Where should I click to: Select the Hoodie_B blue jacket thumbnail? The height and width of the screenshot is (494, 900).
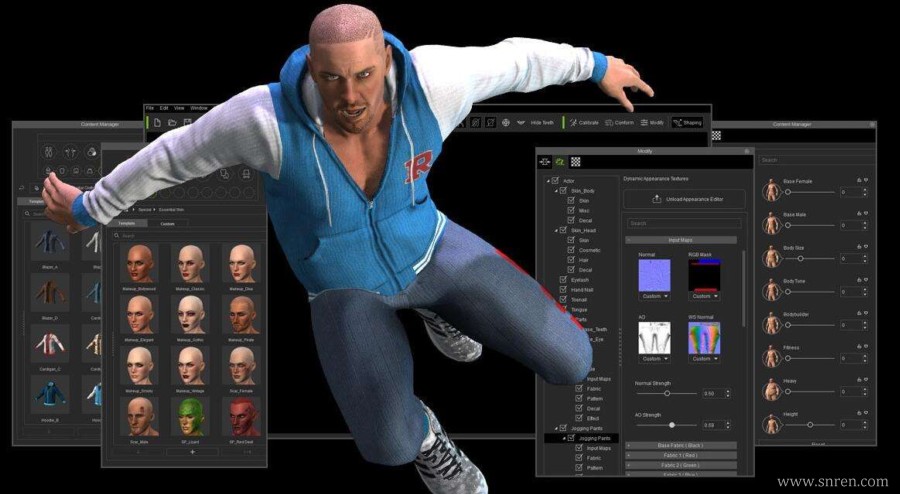pos(49,394)
